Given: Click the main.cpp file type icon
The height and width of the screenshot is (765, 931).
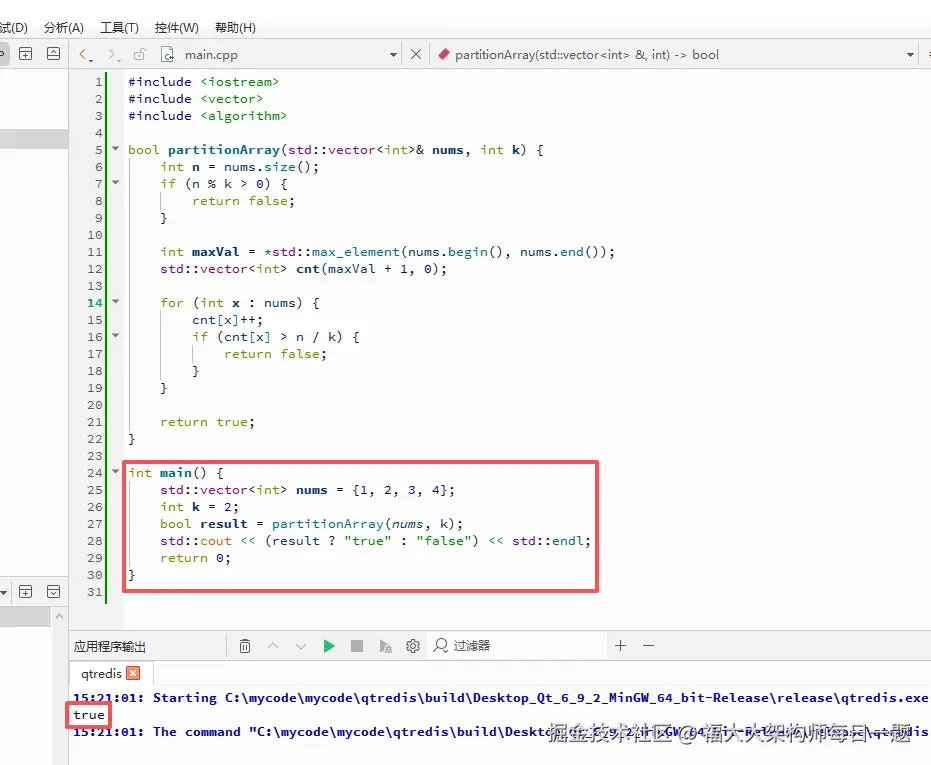Looking at the screenshot, I should pos(167,55).
